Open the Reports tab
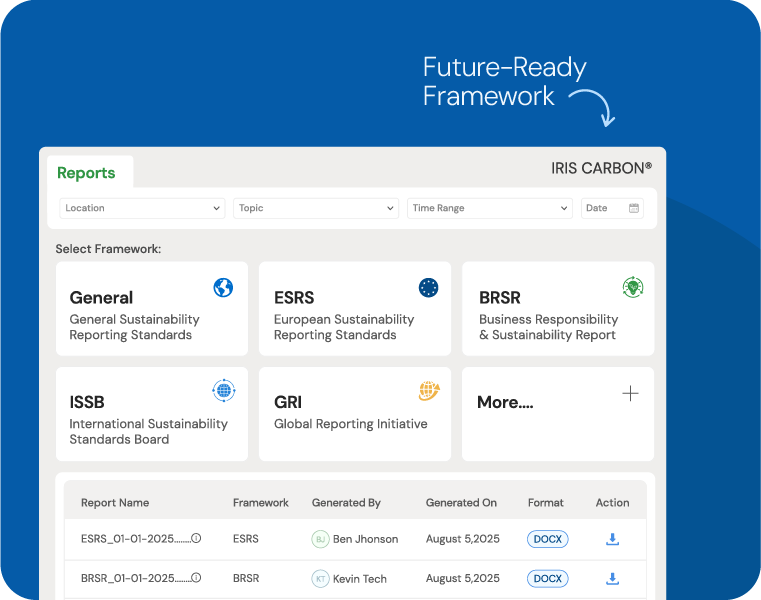 point(86,173)
